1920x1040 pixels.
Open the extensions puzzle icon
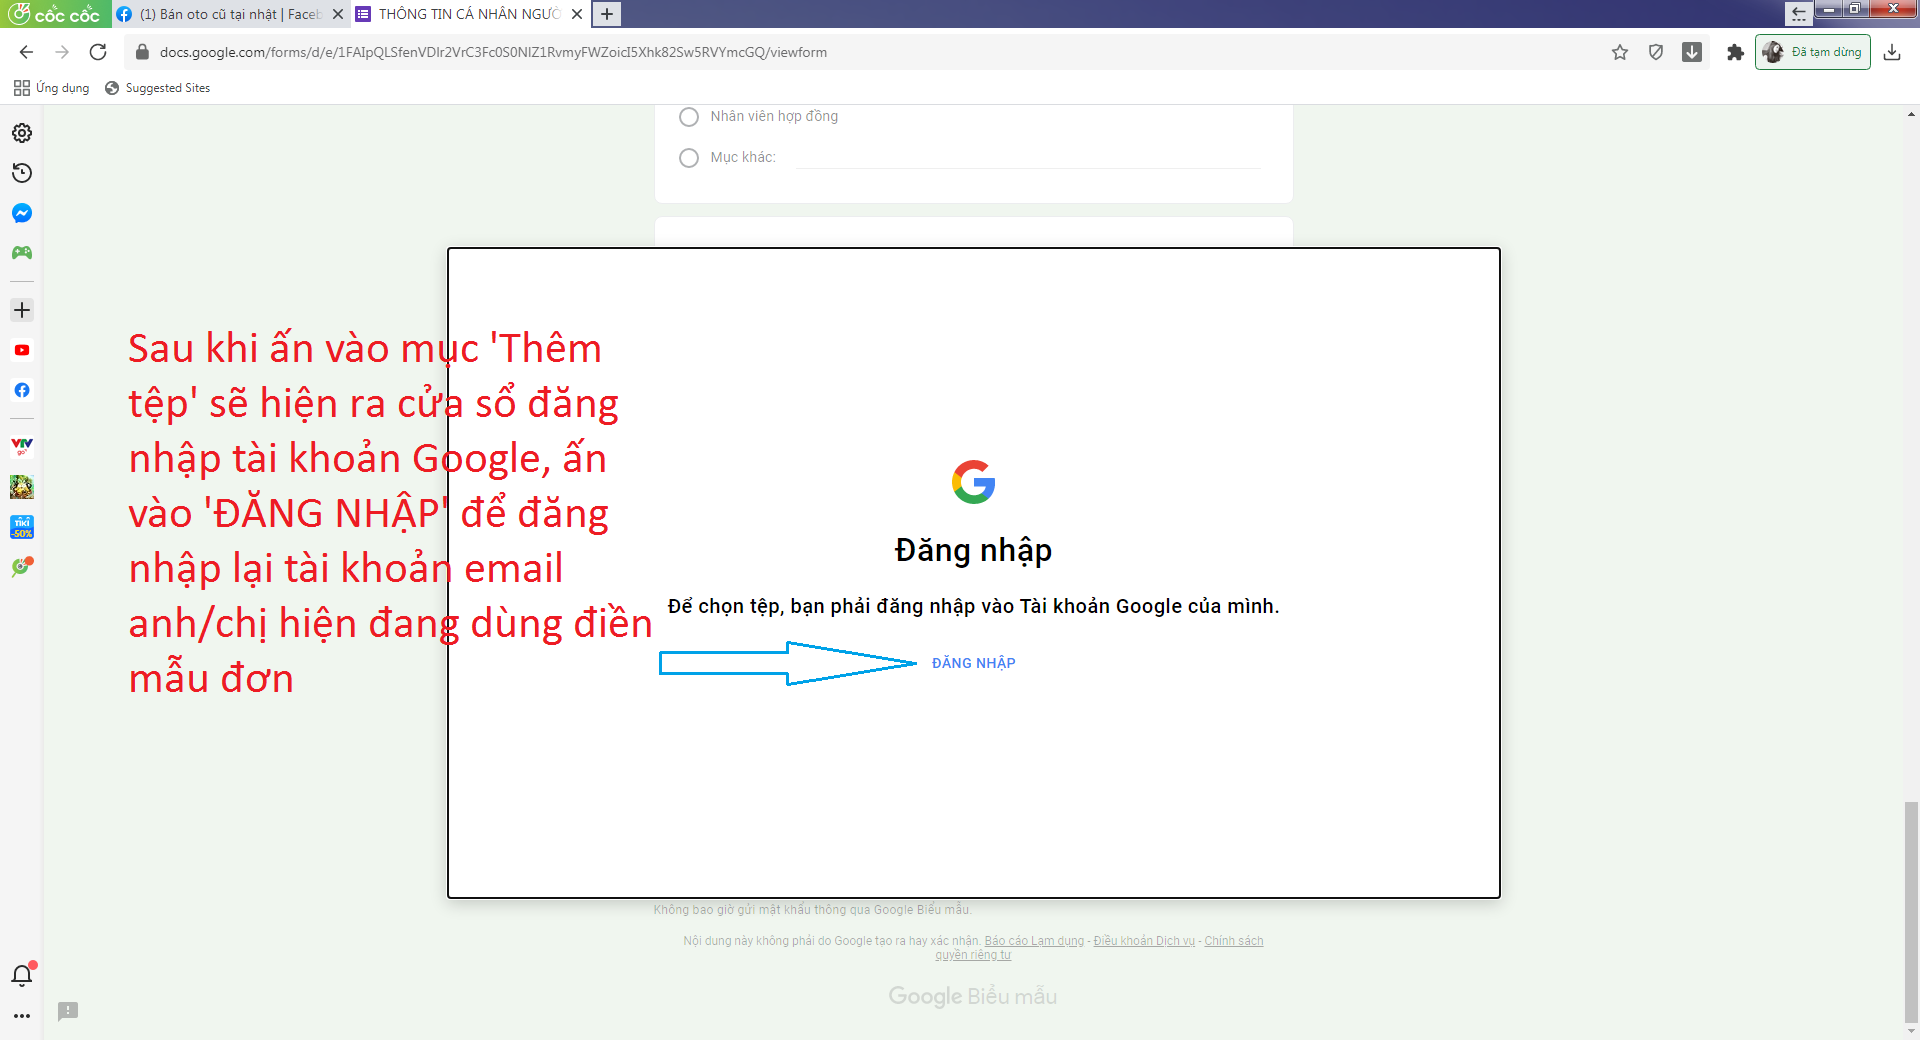[1735, 52]
